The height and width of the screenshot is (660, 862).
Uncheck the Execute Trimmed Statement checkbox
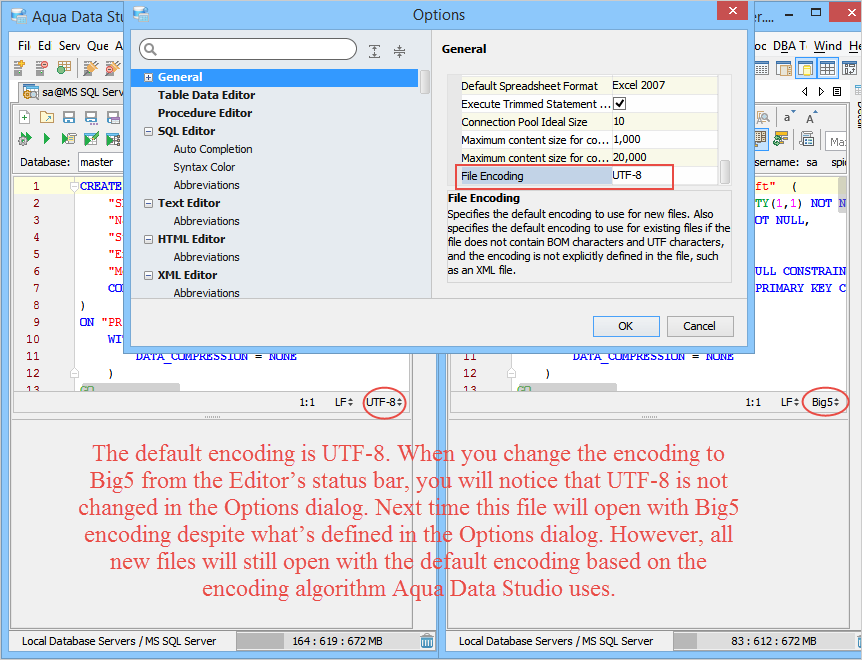coord(620,103)
